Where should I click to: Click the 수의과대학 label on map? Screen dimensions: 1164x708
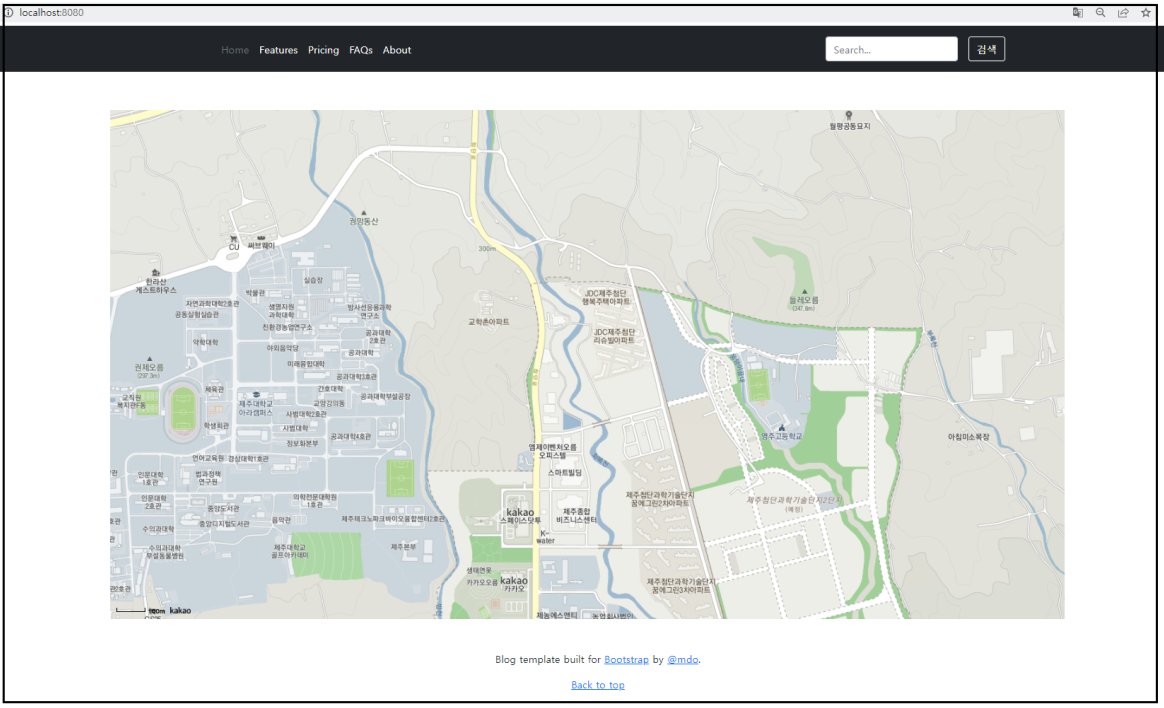click(x=158, y=530)
